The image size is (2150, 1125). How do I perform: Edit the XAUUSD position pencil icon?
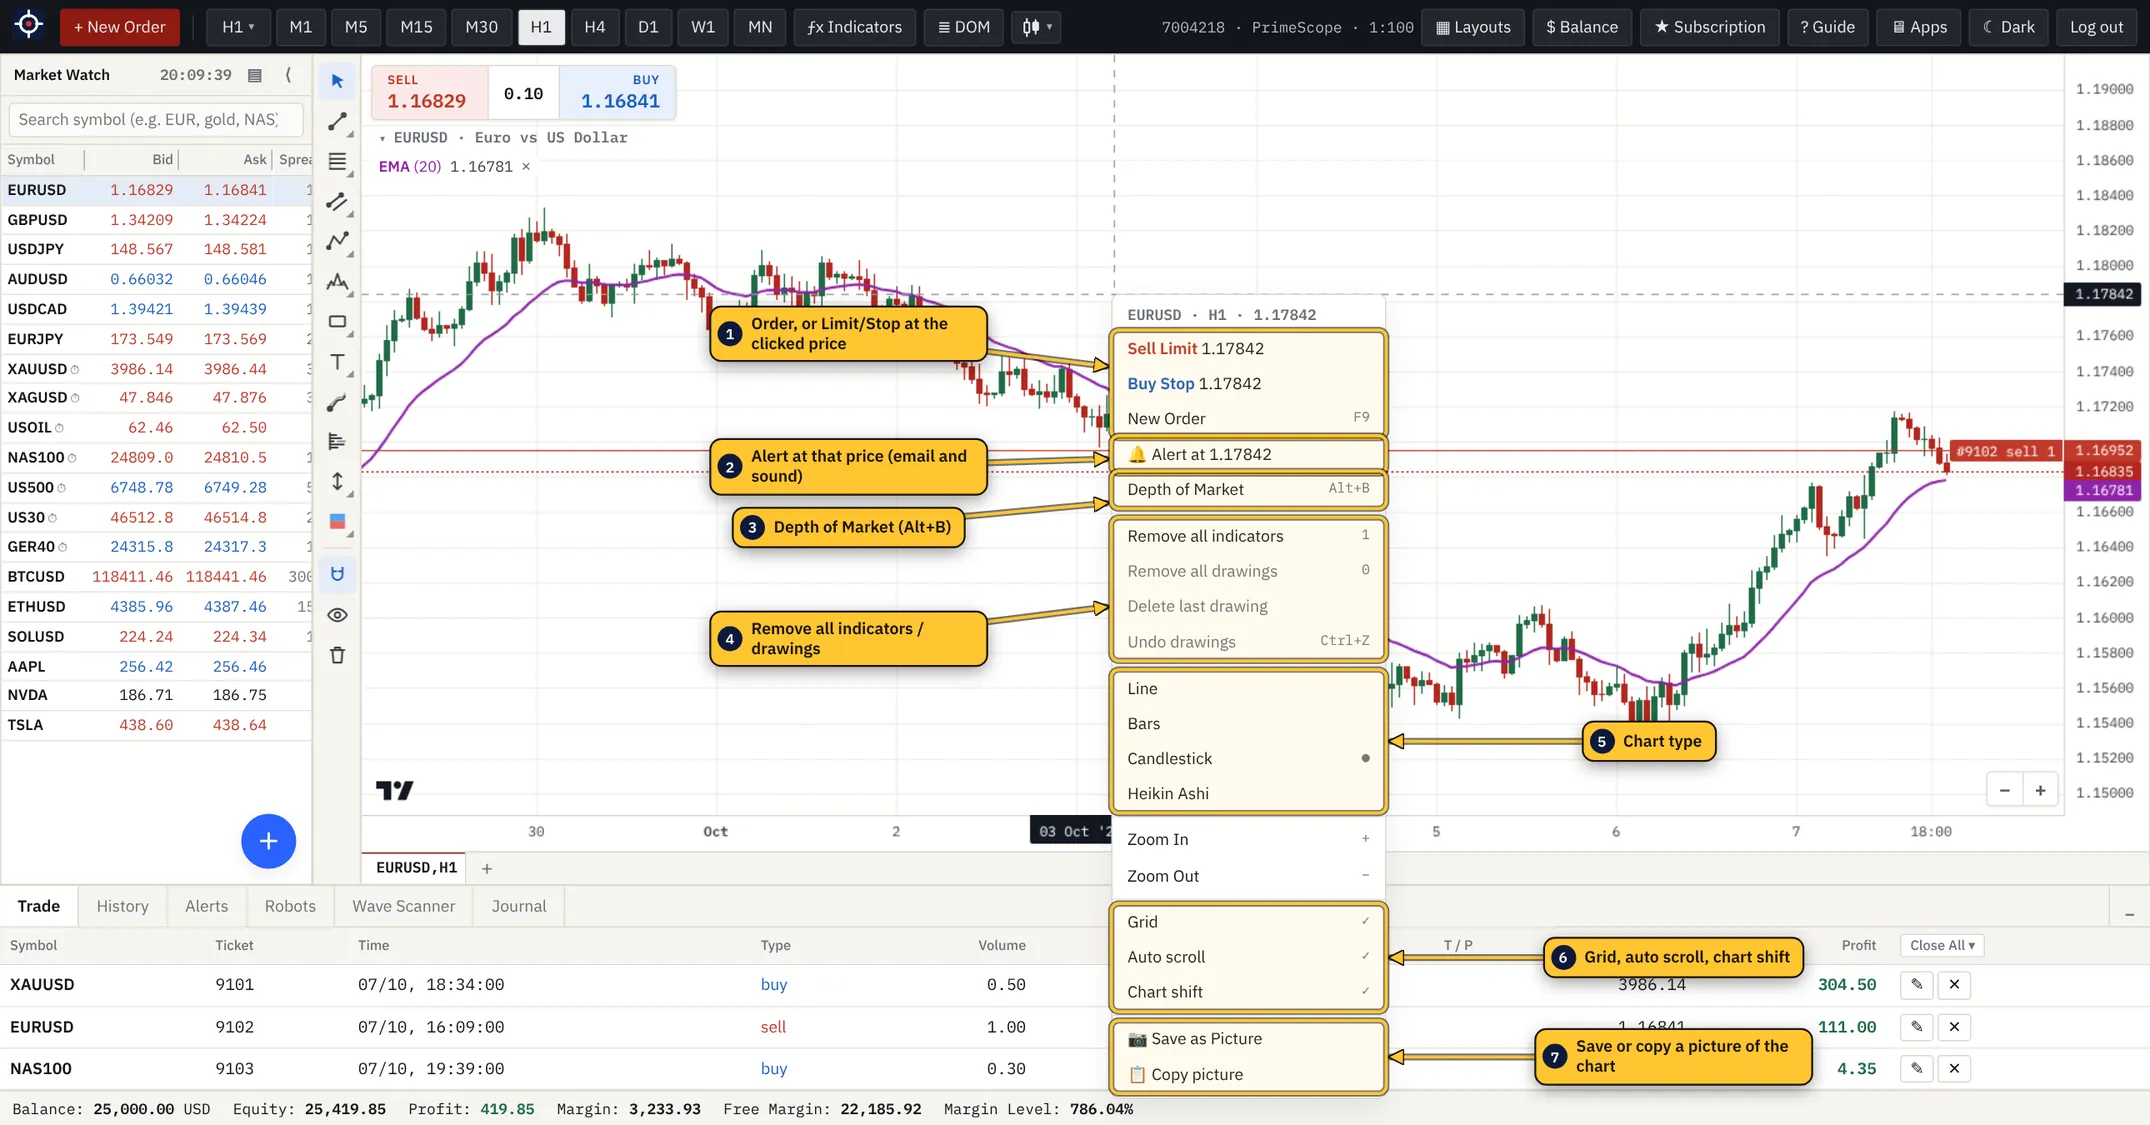1916,984
